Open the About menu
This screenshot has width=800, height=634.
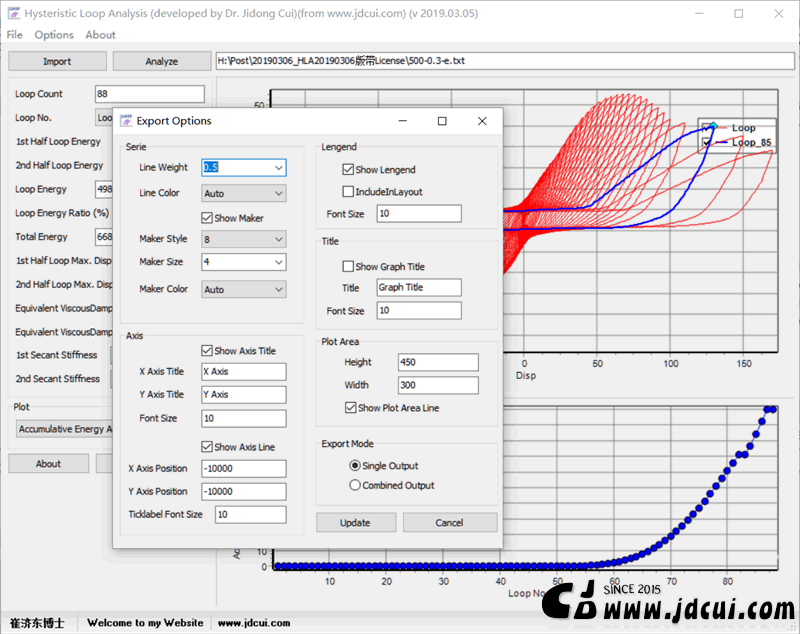[100, 35]
